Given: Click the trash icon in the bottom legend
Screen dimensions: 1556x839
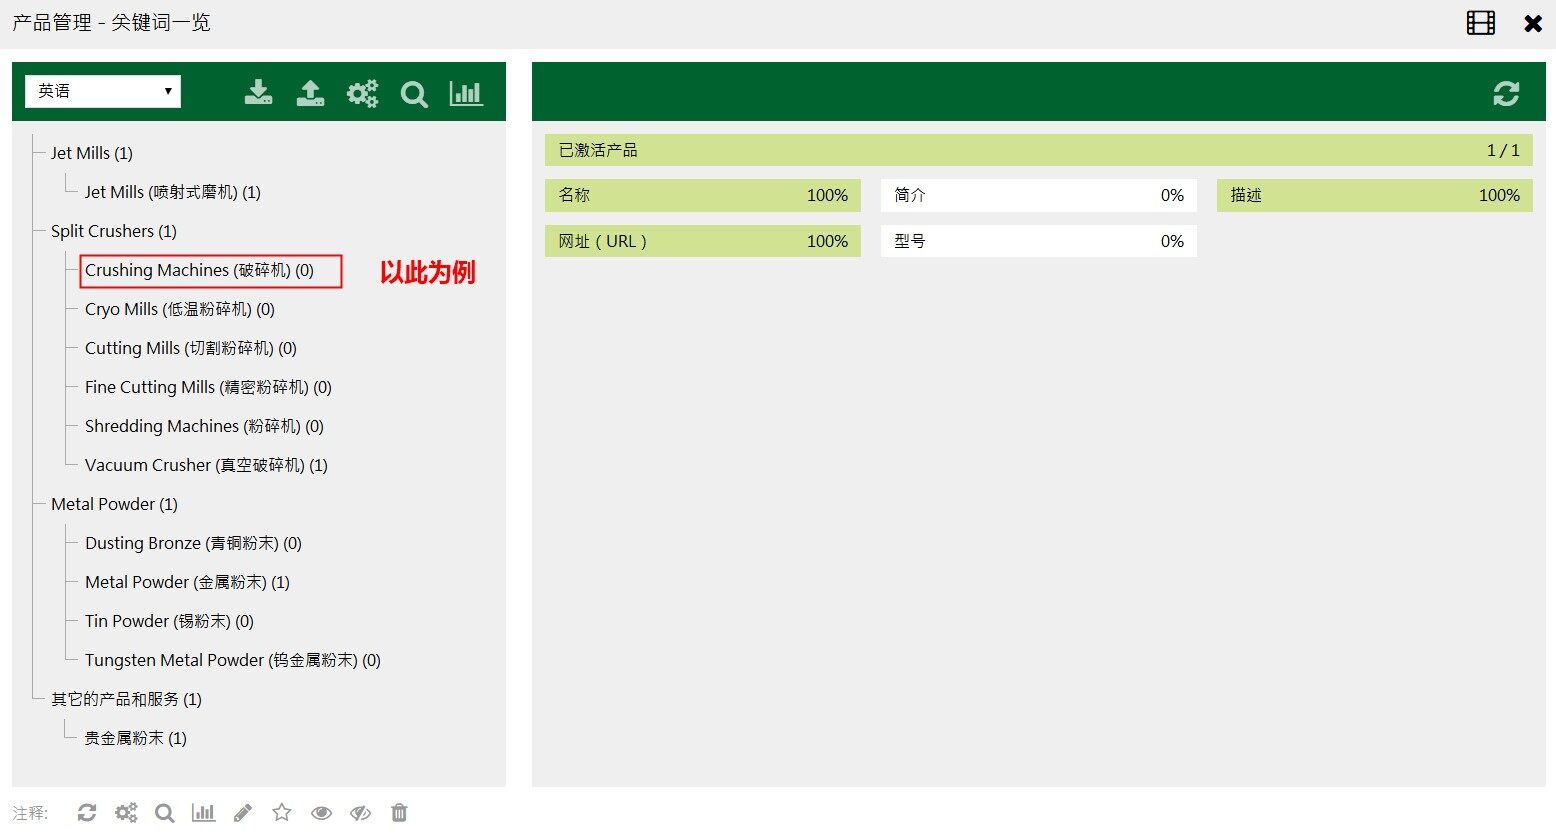Looking at the screenshot, I should pyautogui.click(x=399, y=813).
